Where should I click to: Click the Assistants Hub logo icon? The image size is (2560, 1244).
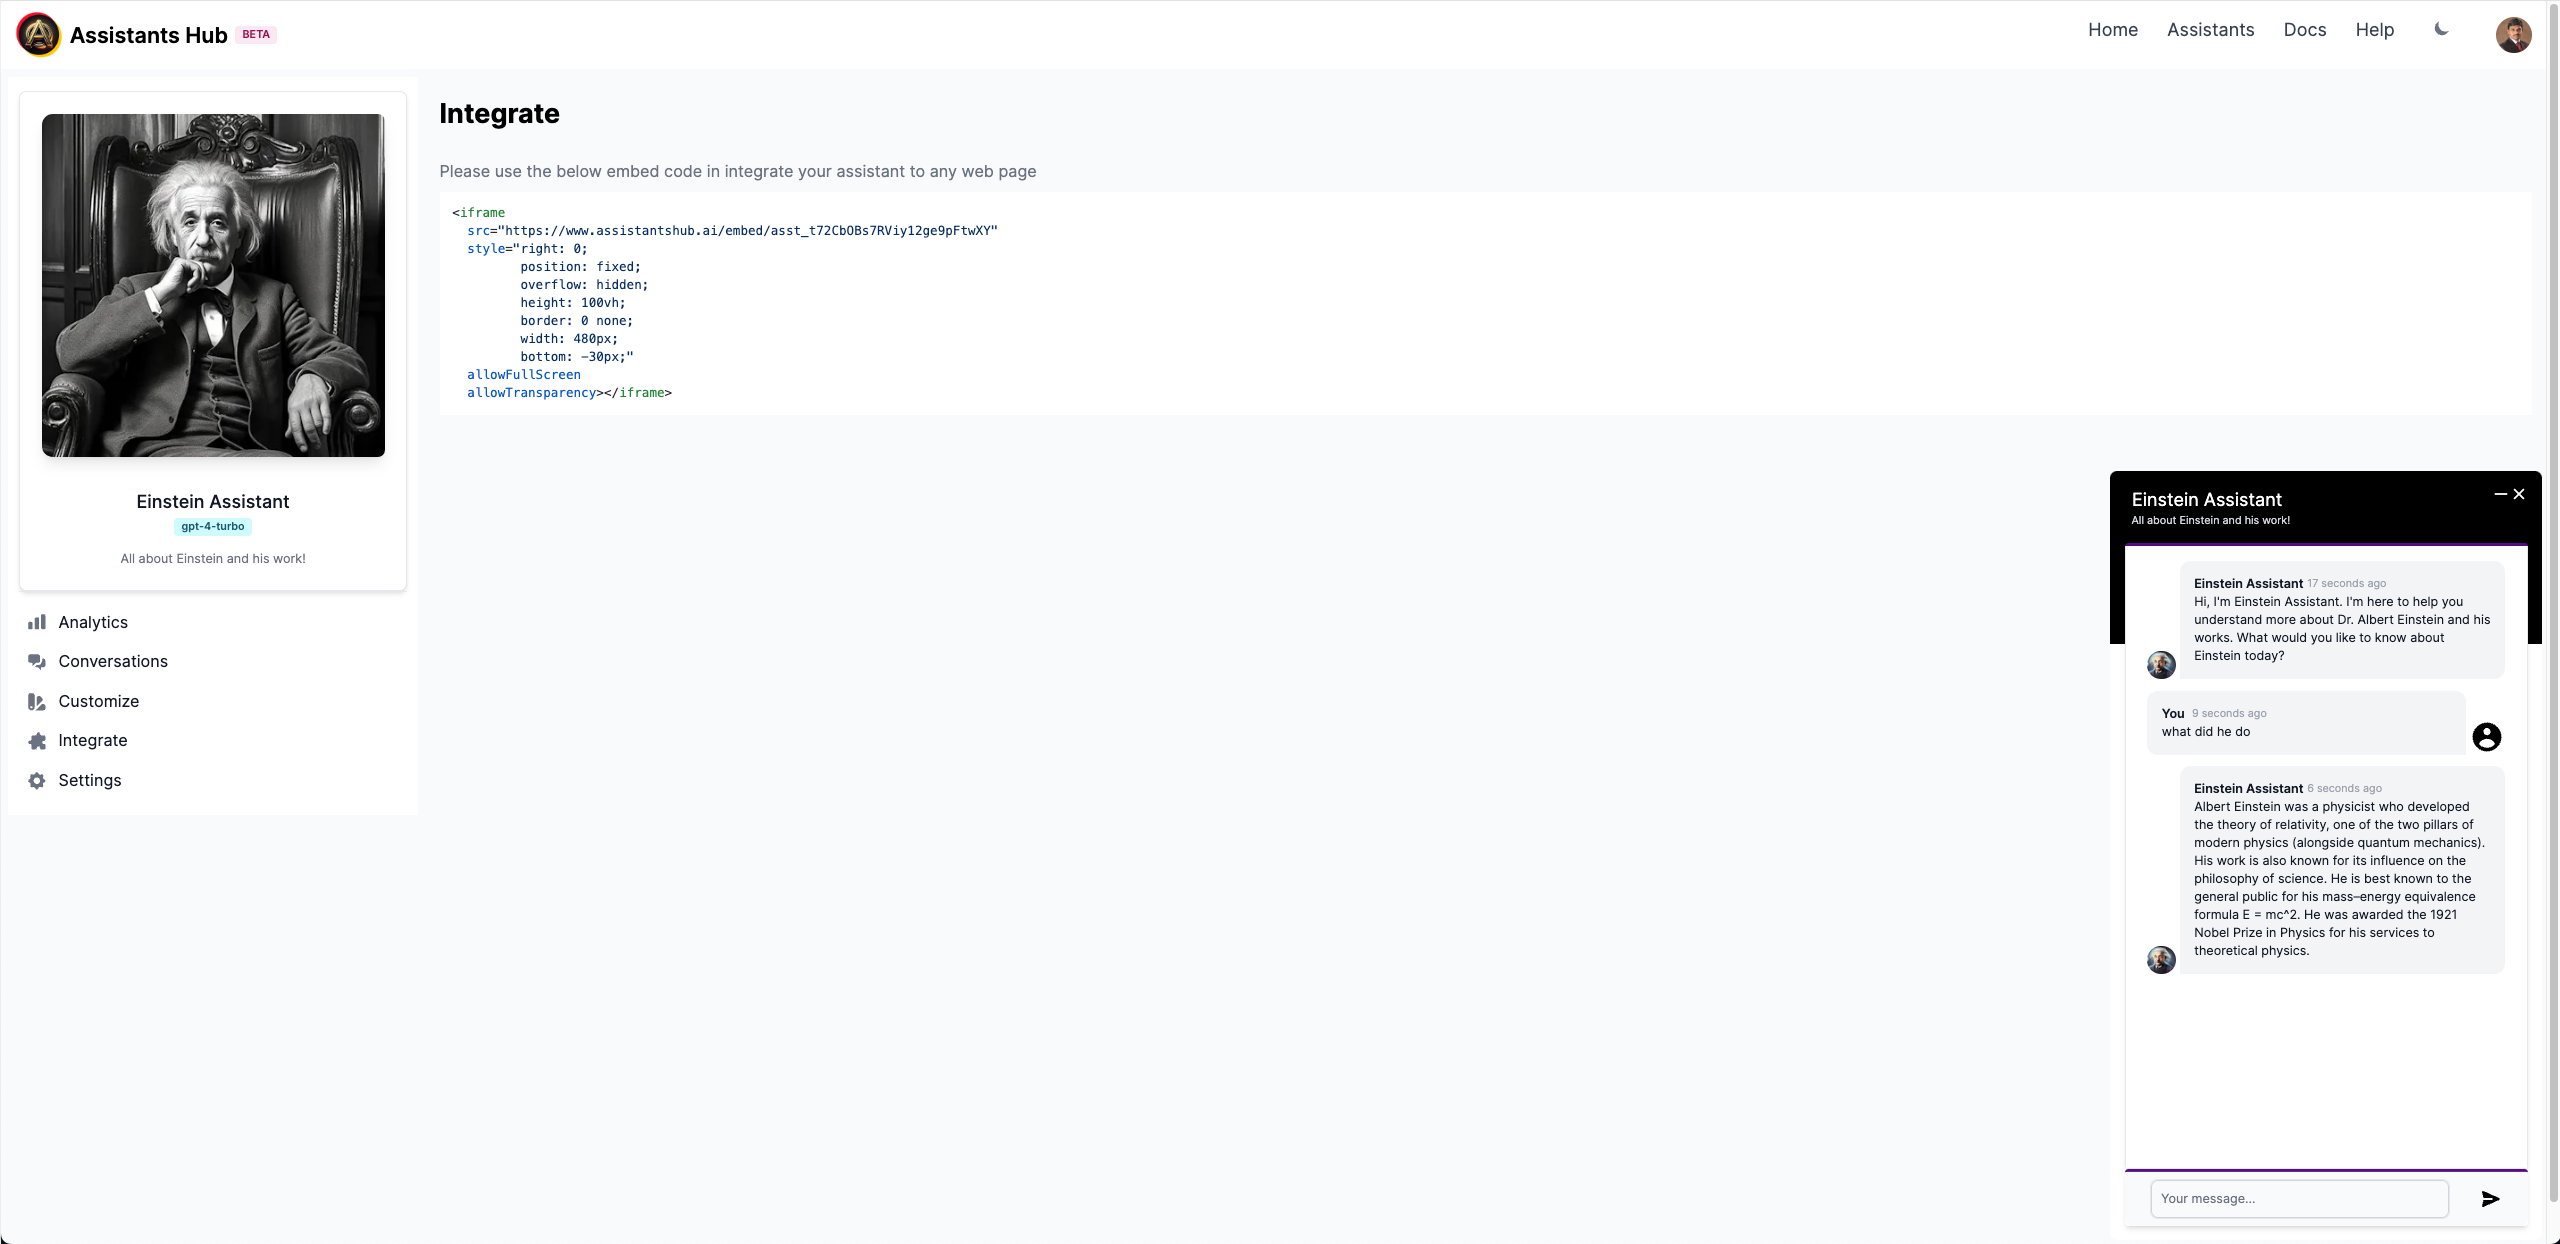tap(38, 35)
